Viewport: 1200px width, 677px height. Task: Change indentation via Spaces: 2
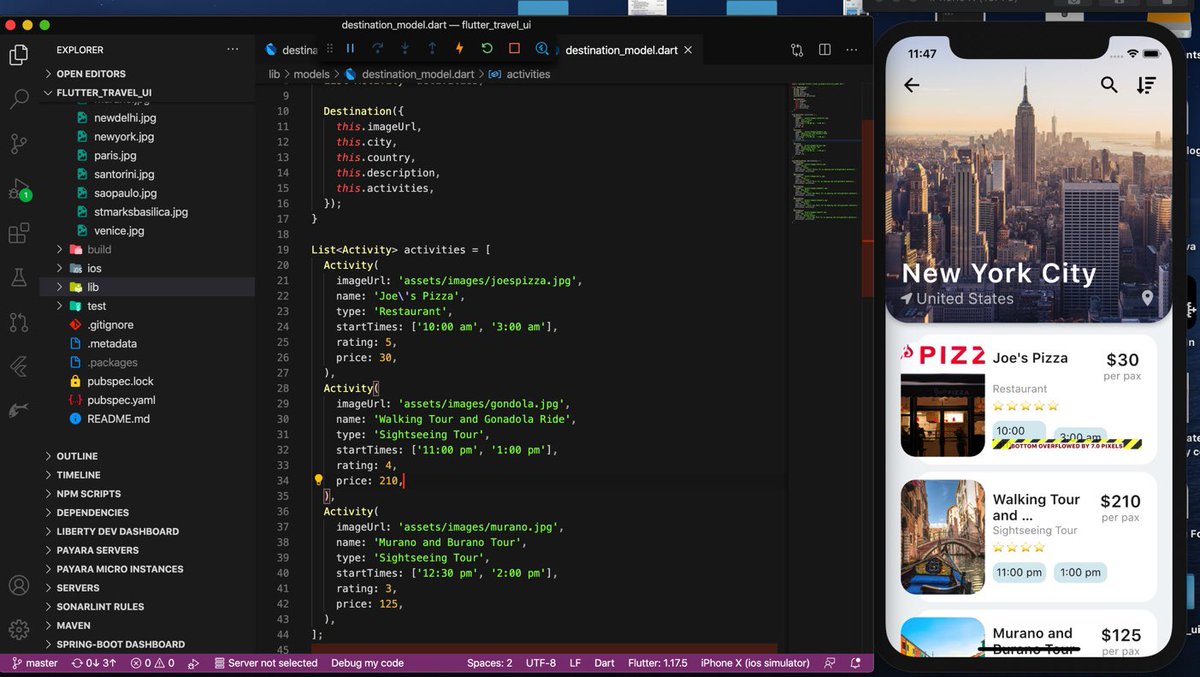[489, 663]
